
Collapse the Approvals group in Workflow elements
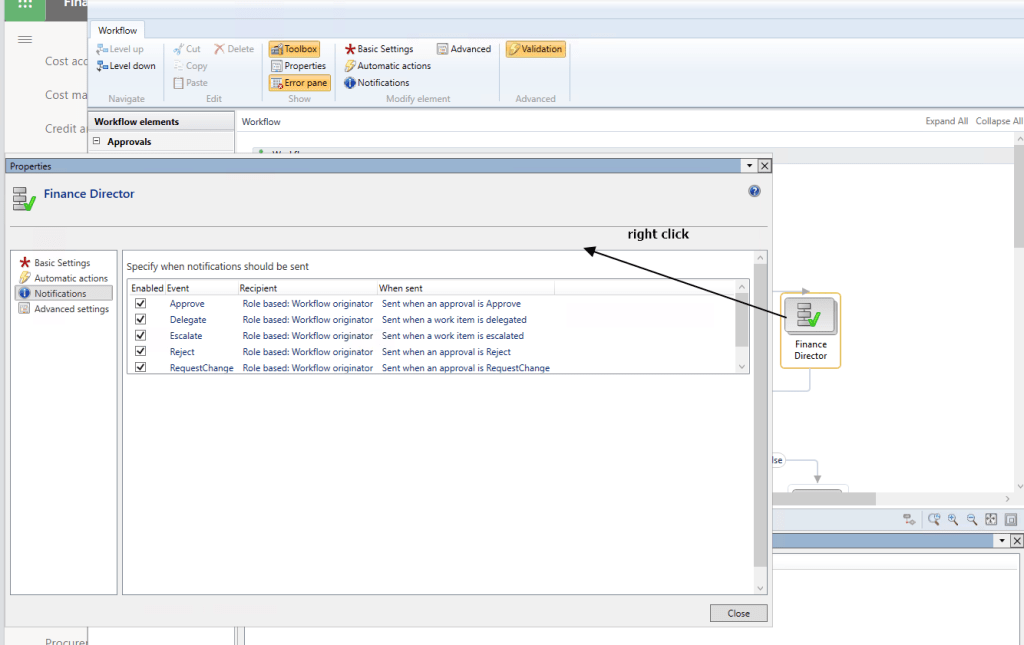point(97,142)
